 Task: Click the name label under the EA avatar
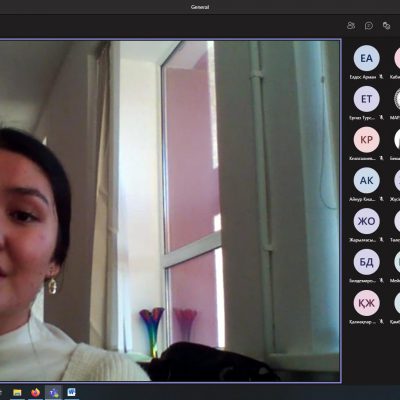click(x=363, y=77)
